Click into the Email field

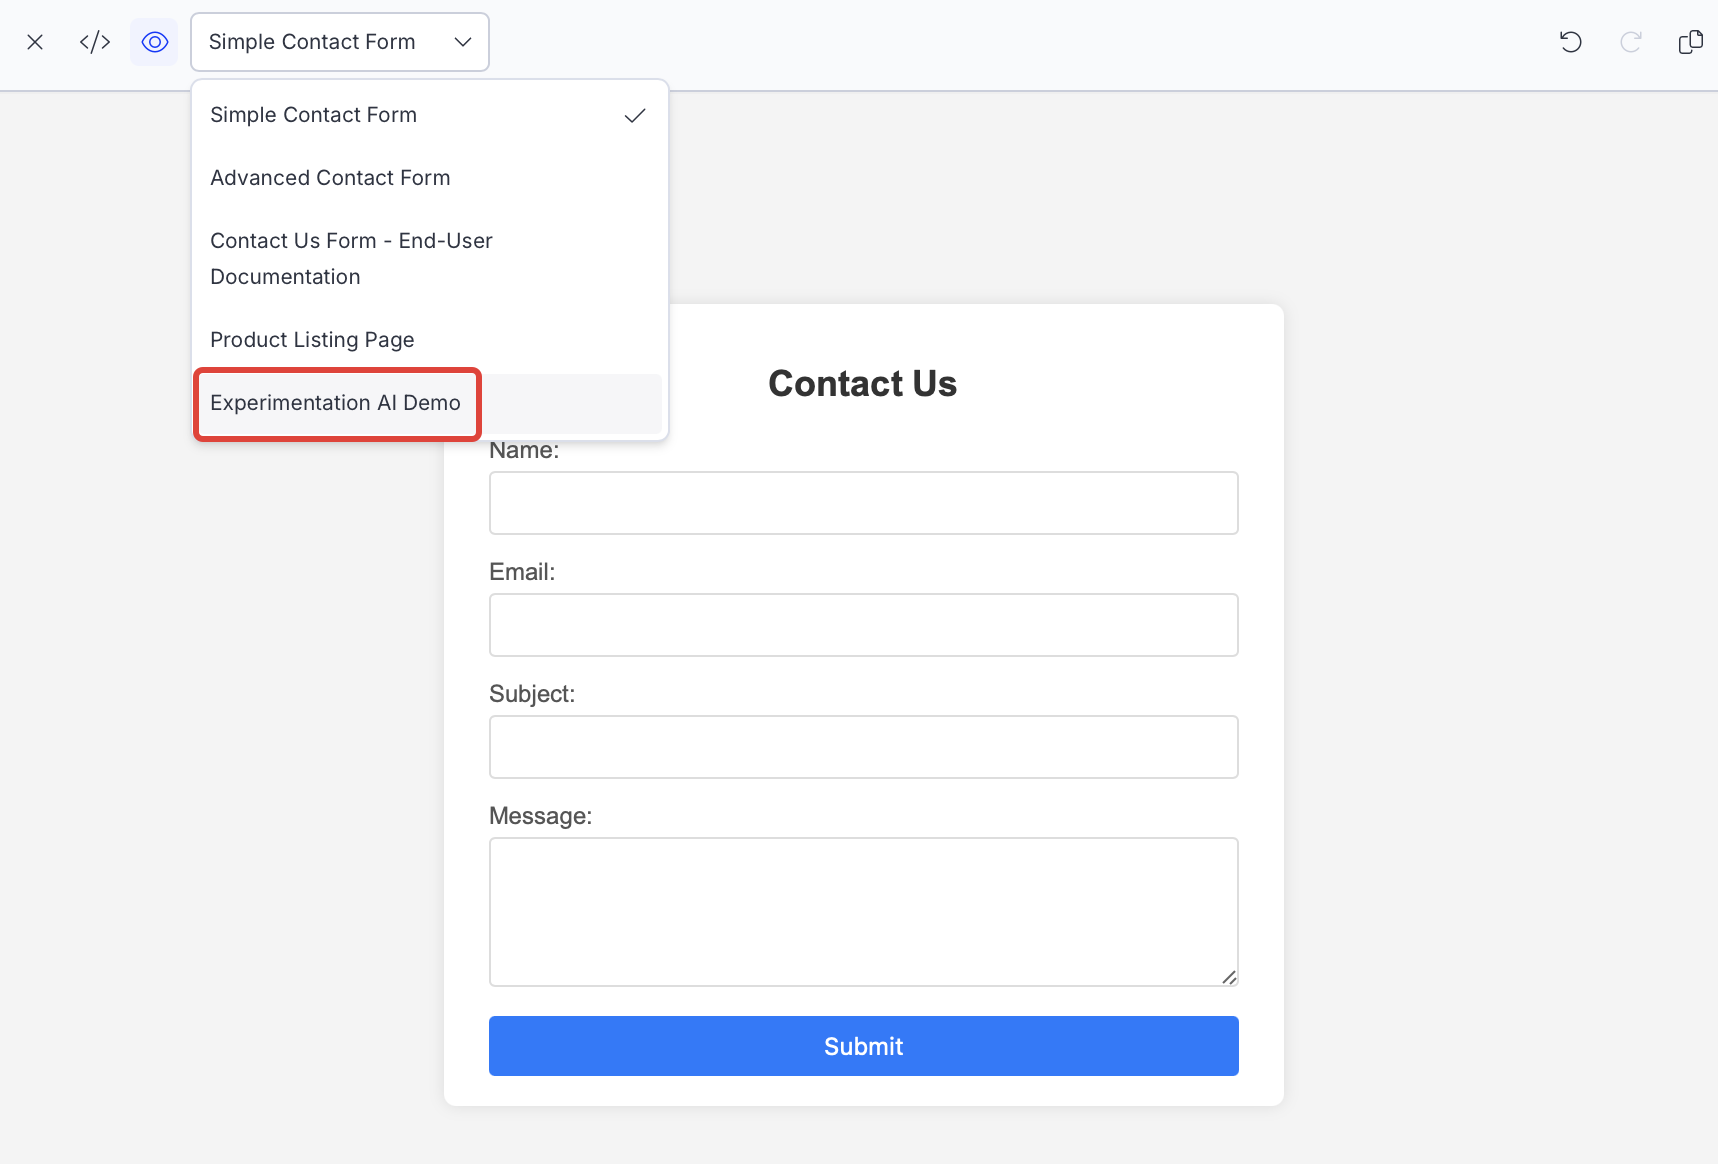(863, 625)
